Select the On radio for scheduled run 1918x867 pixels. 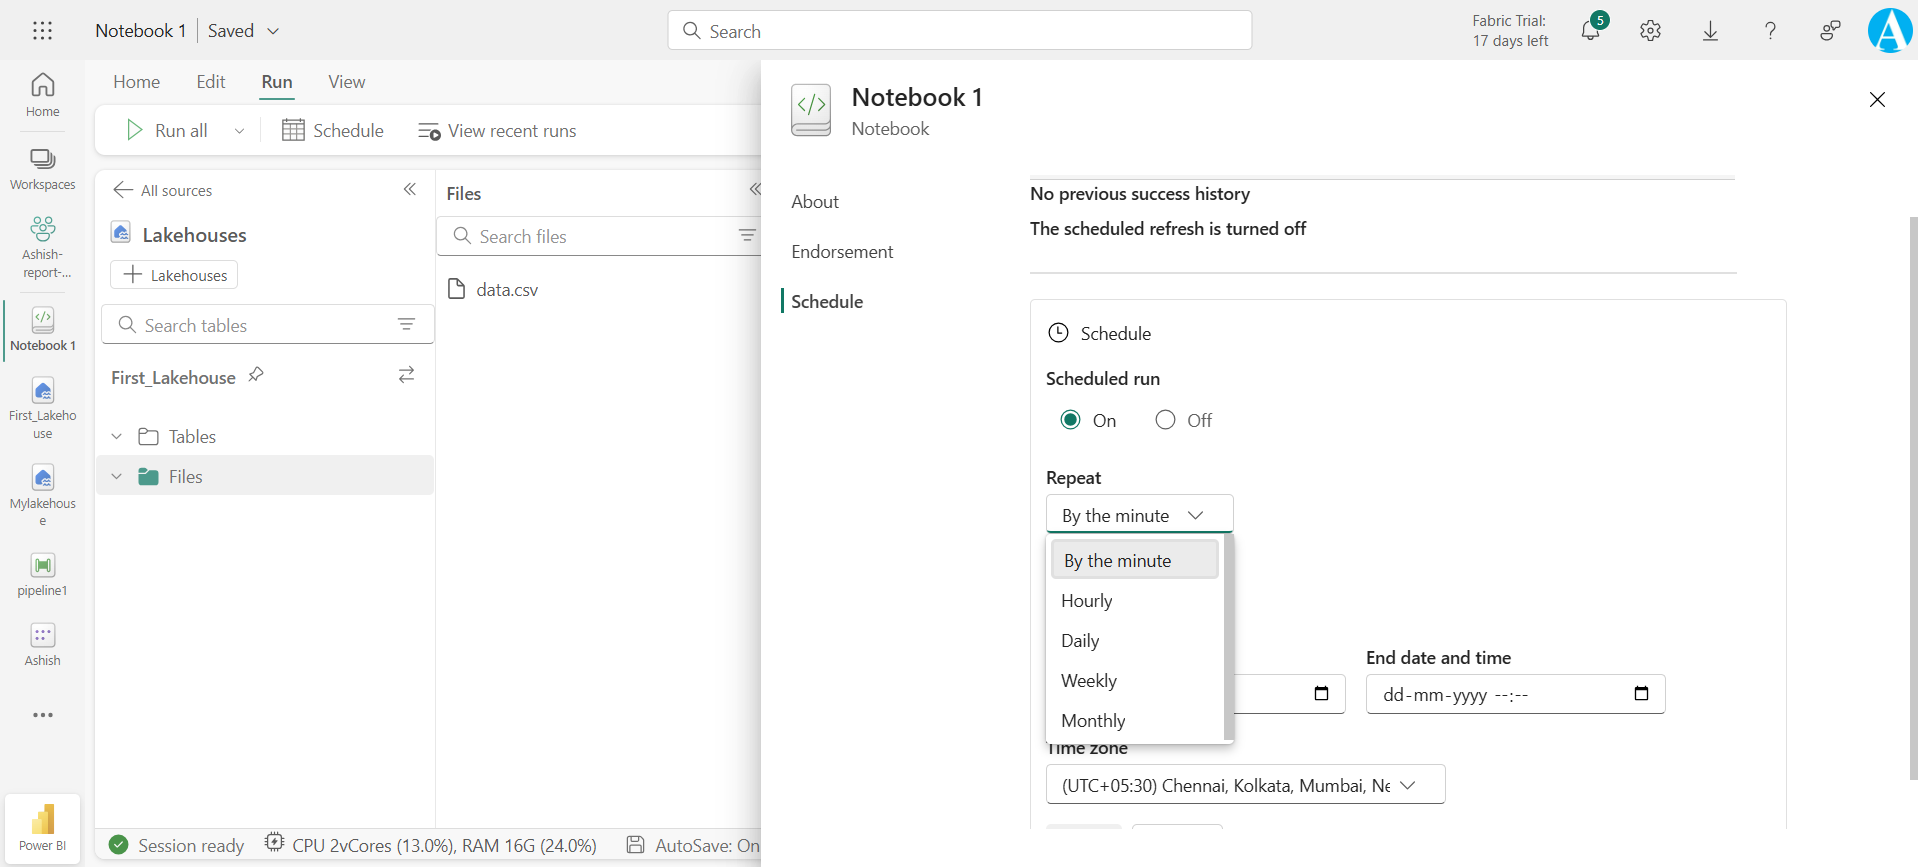[x=1070, y=420]
